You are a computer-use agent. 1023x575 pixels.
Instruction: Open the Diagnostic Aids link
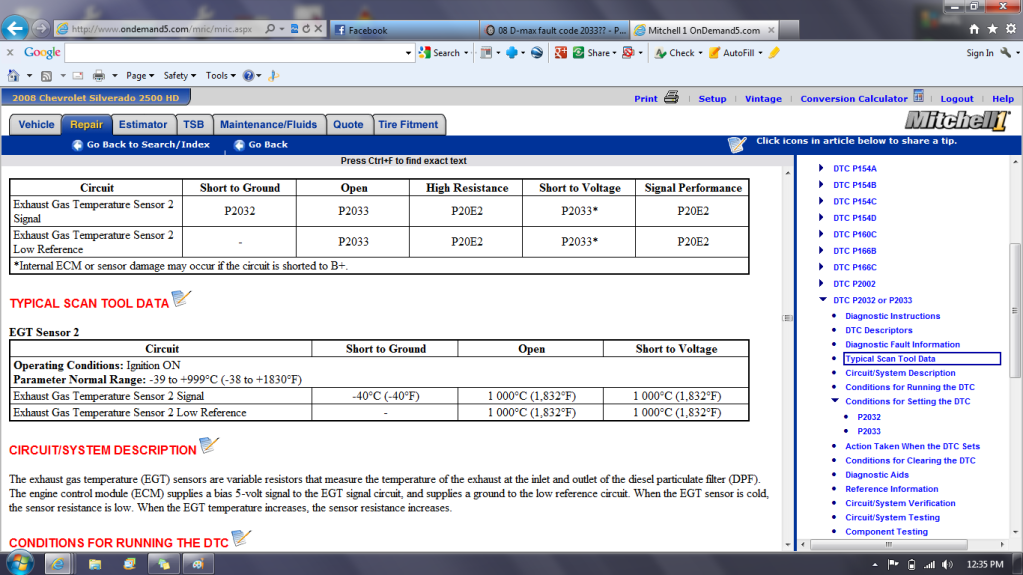[877, 475]
